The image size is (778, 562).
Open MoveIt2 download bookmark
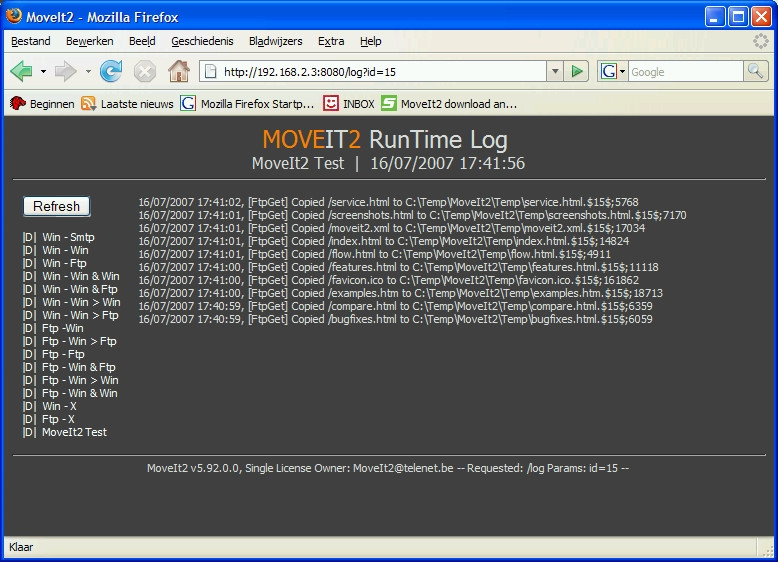[449, 104]
